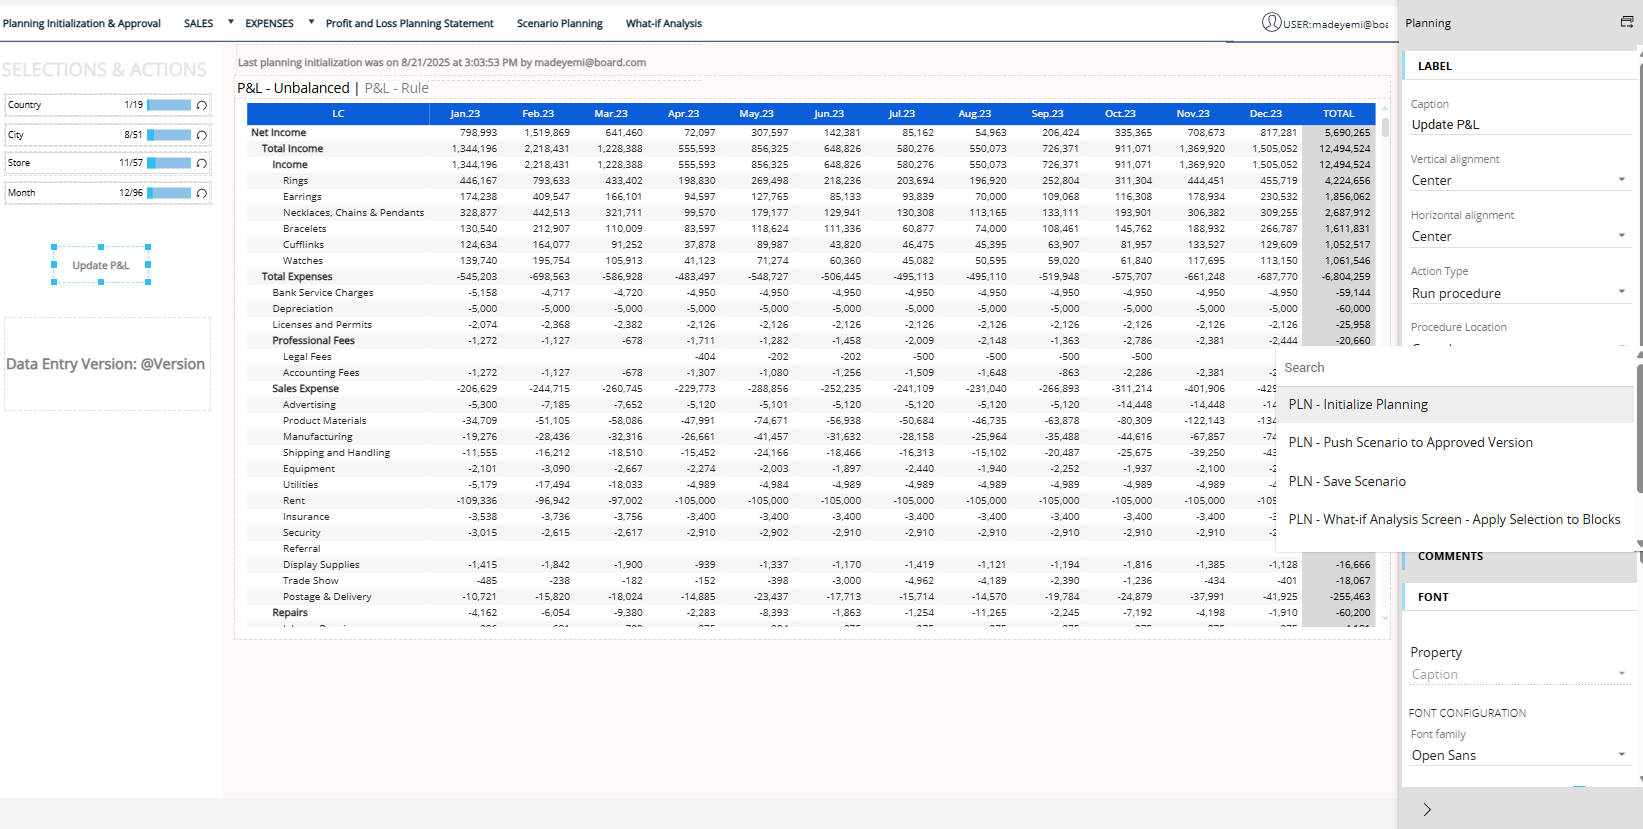The image size is (1643, 829).
Task: Click the Data Entry Version label
Action: (105, 364)
